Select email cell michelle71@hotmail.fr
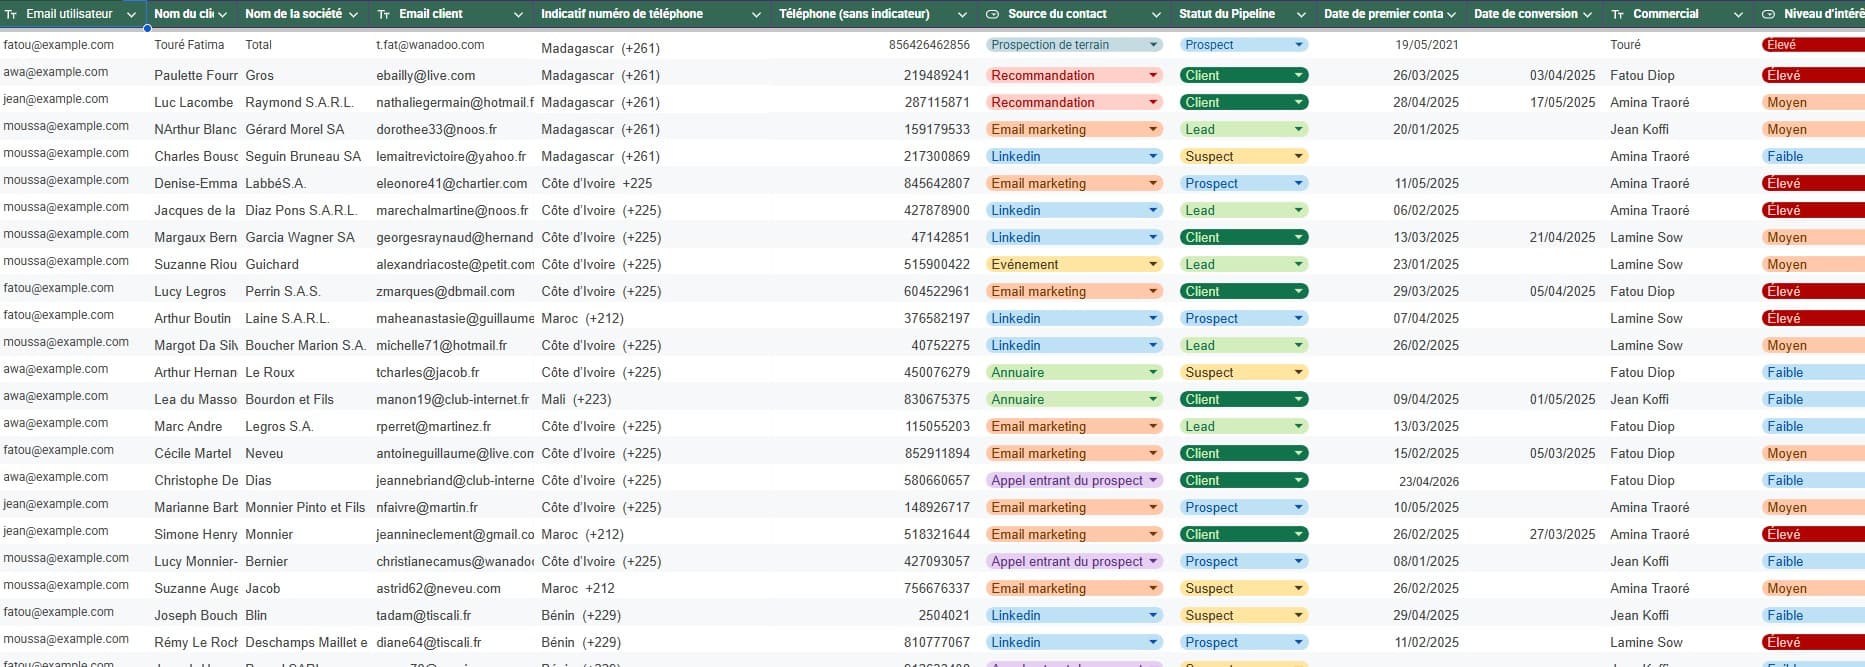Screen dimensions: 1865x667 click(441, 345)
